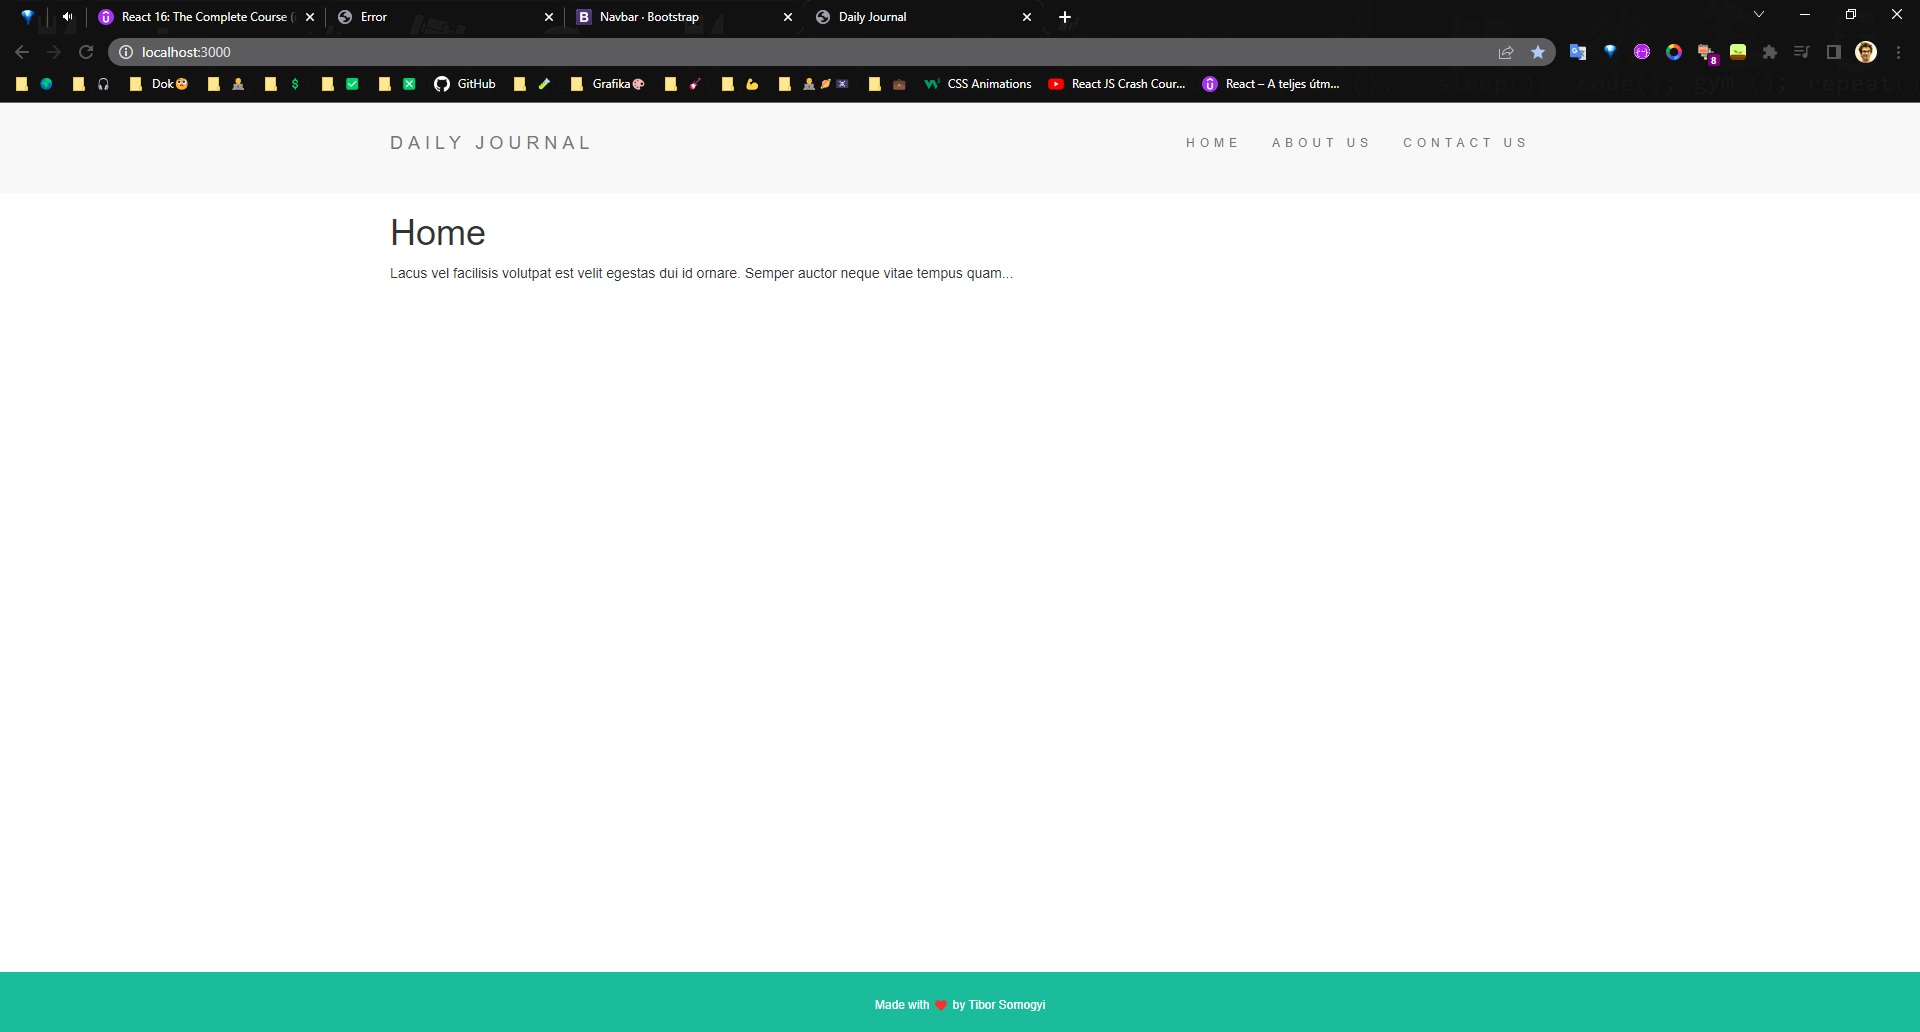Toggle the bookmark star for this page
This screenshot has width=1920, height=1032.
1538,52
